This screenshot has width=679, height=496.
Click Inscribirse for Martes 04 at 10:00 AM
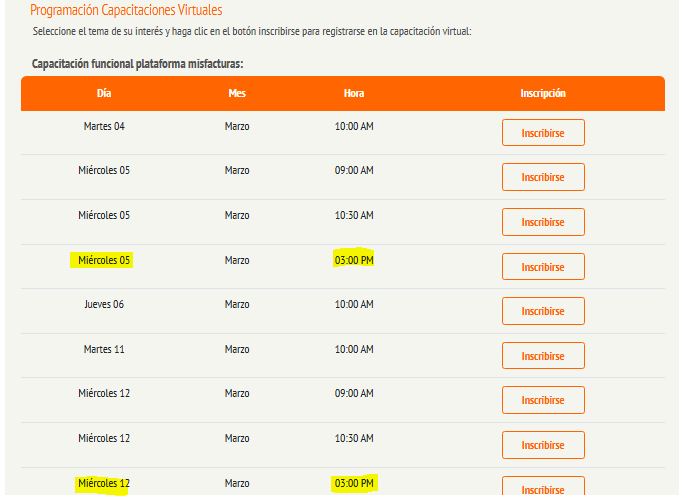tap(543, 133)
